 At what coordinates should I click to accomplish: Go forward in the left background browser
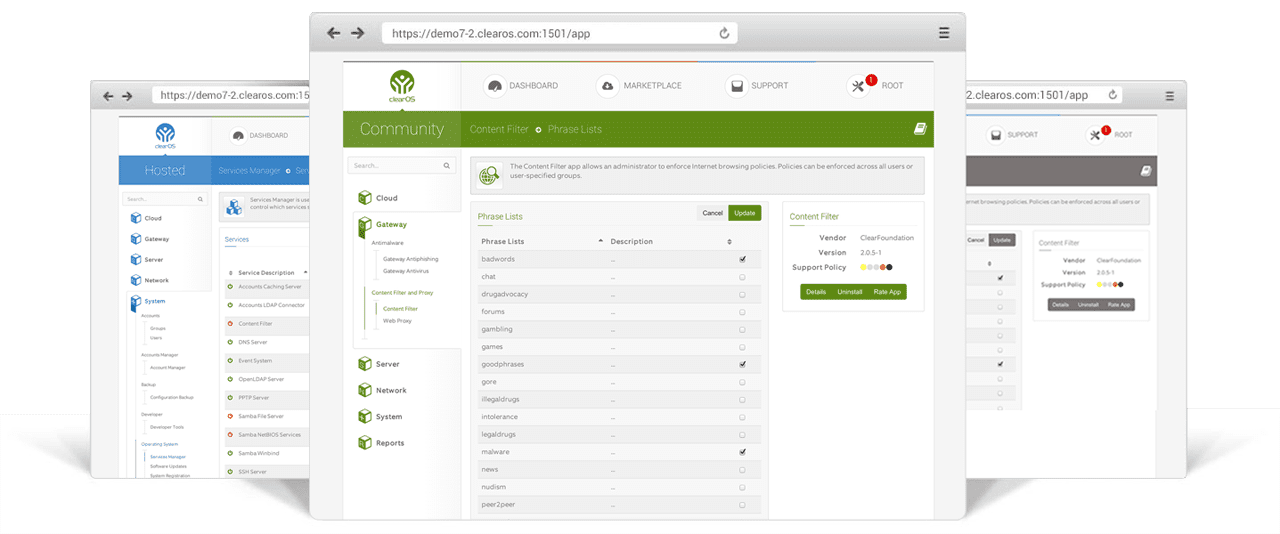point(127,96)
